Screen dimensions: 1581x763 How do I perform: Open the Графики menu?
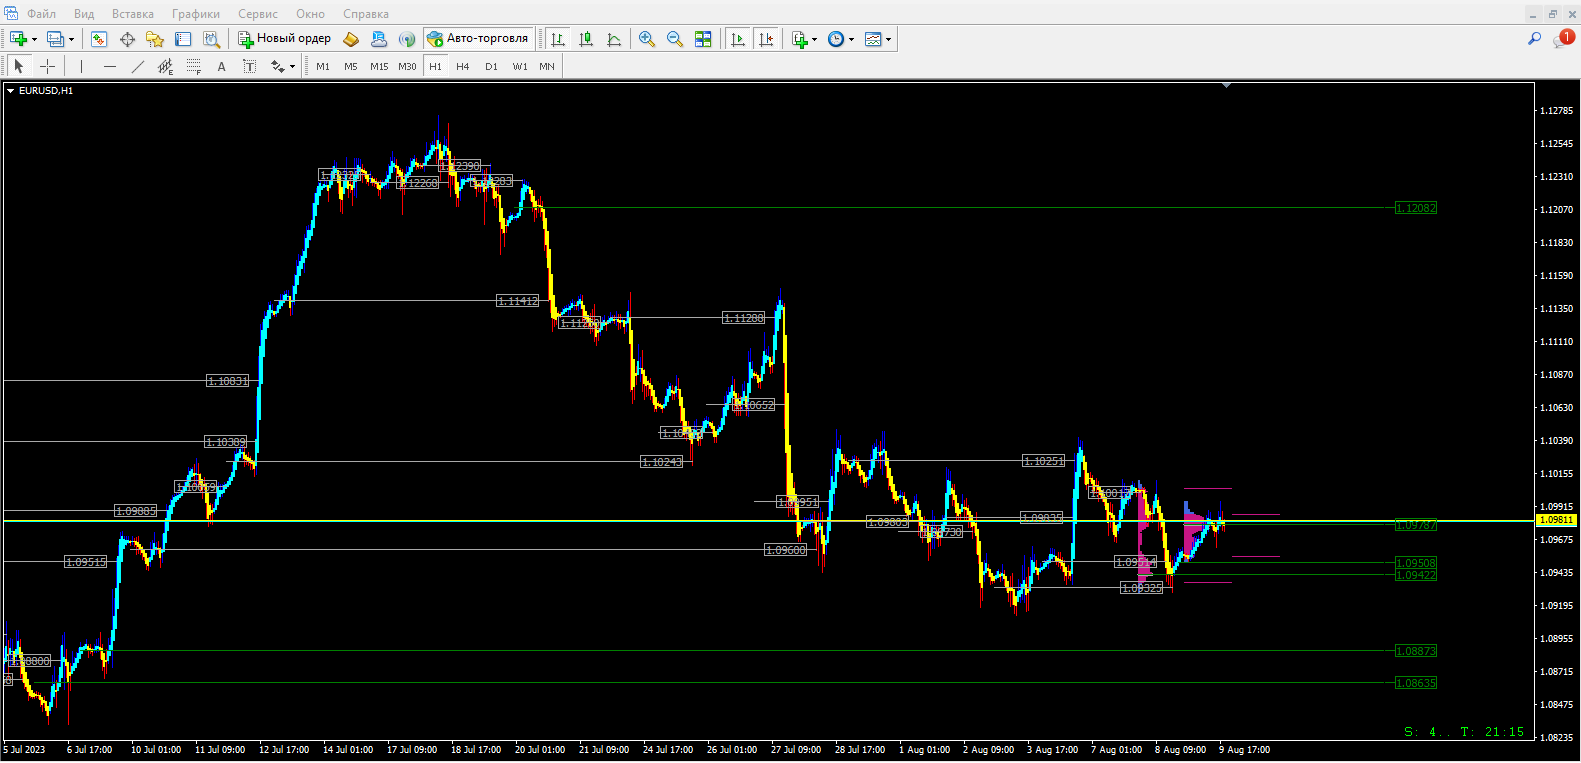click(x=195, y=14)
